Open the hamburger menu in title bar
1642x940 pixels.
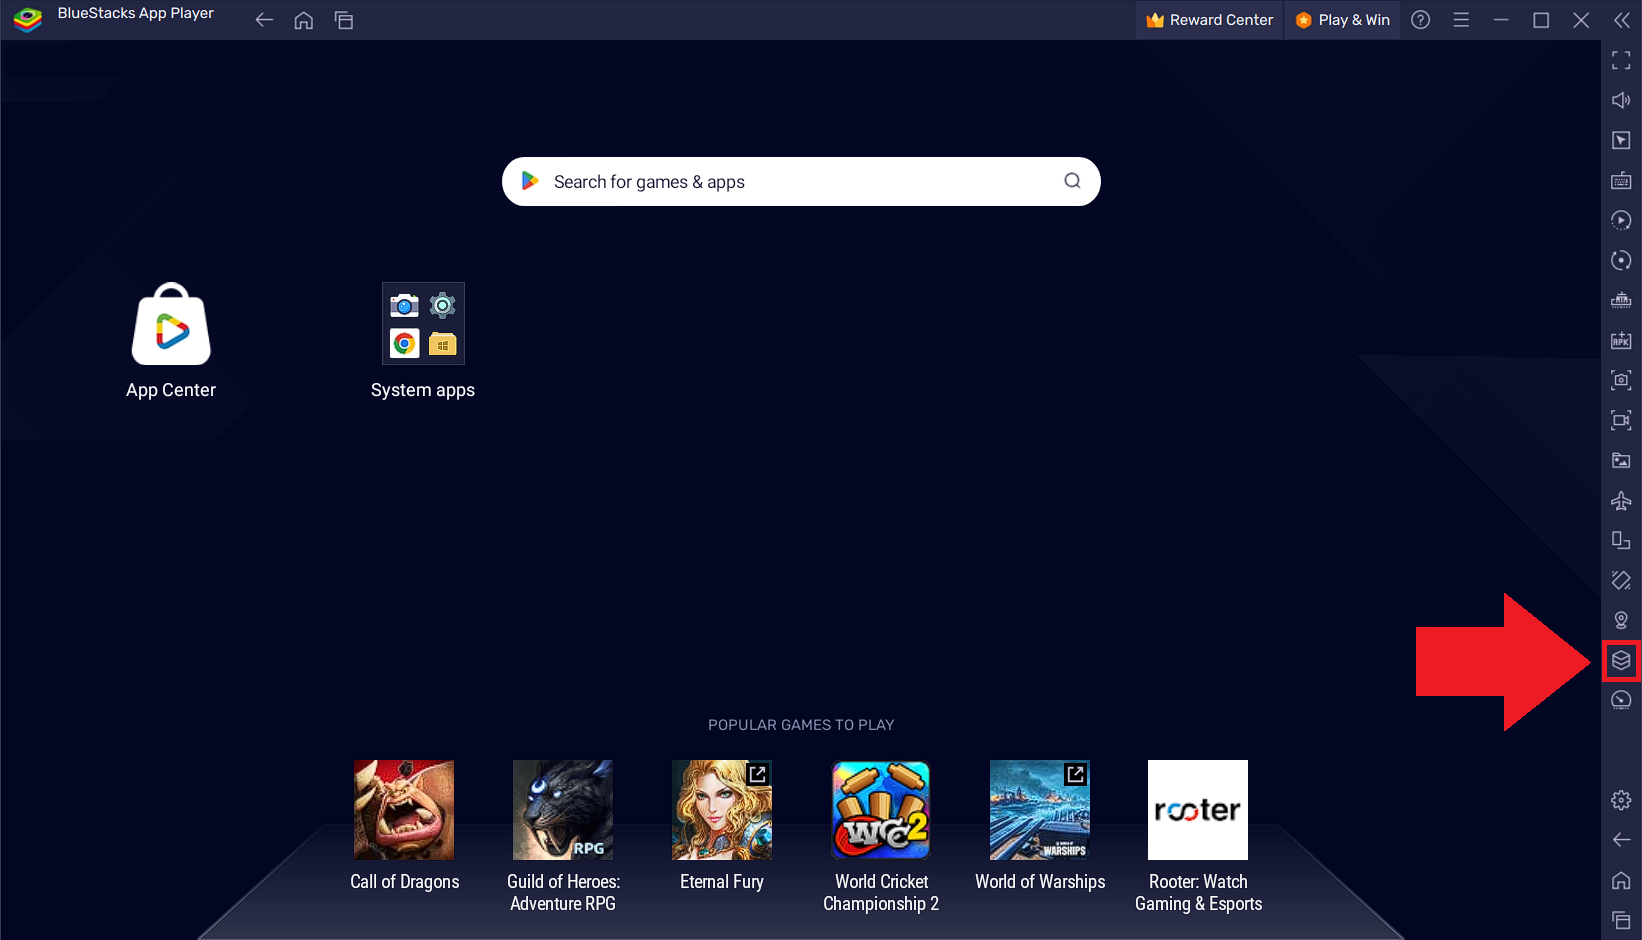coord(1461,20)
